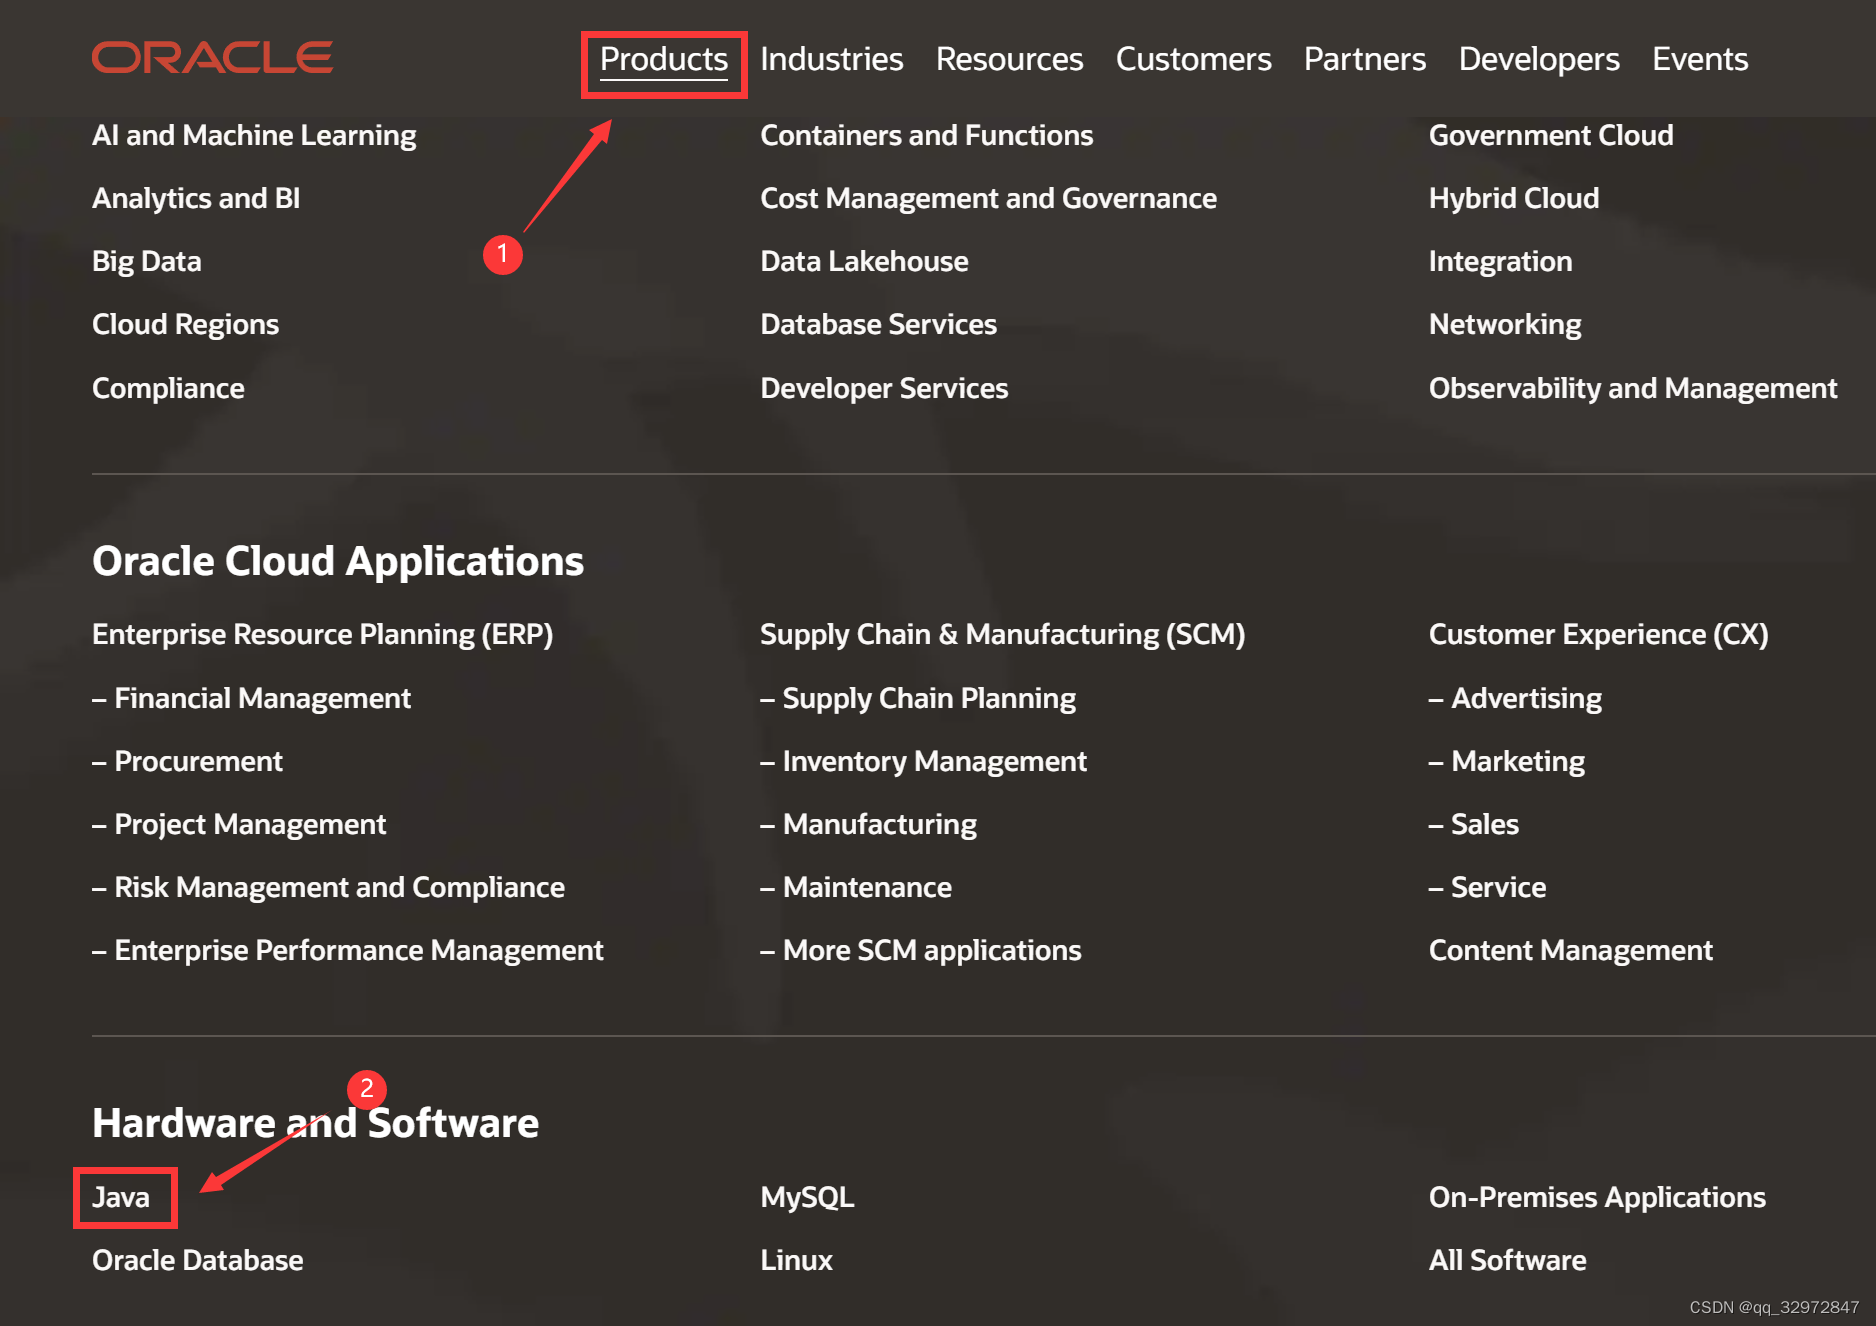Image resolution: width=1876 pixels, height=1326 pixels.
Task: Open Observability and Management
Action: tap(1633, 388)
